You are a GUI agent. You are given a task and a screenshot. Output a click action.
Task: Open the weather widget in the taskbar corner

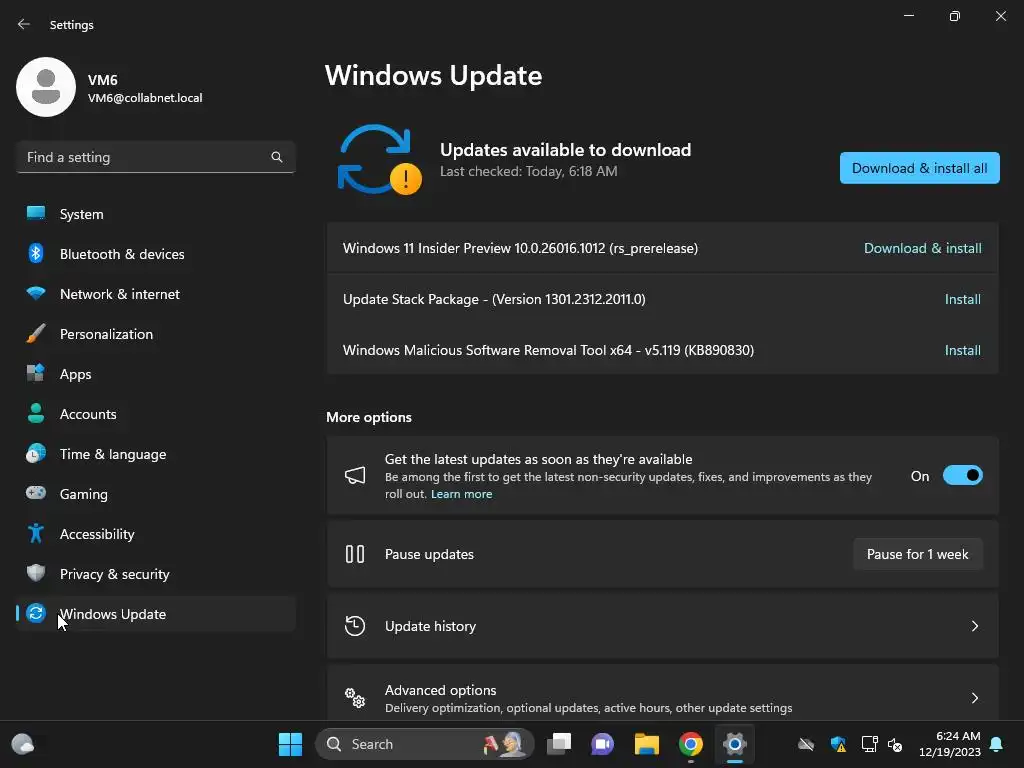[x=23, y=744]
